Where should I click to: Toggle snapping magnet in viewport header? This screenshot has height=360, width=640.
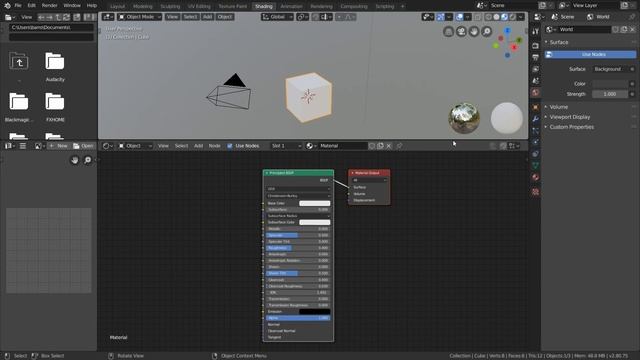pos(316,17)
